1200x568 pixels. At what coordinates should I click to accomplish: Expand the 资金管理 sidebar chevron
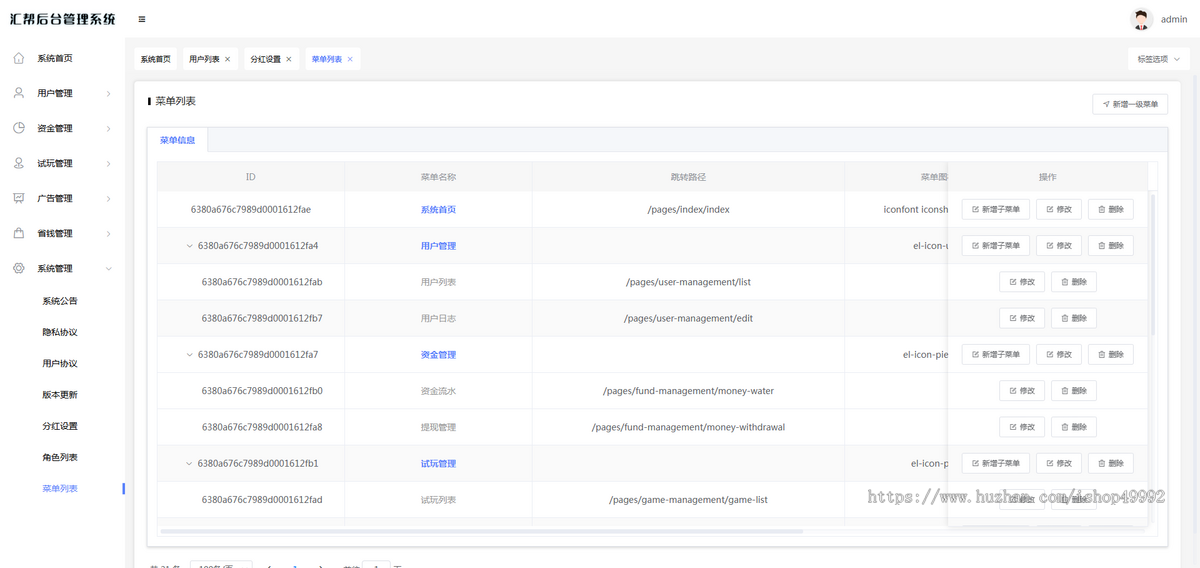click(x=109, y=129)
